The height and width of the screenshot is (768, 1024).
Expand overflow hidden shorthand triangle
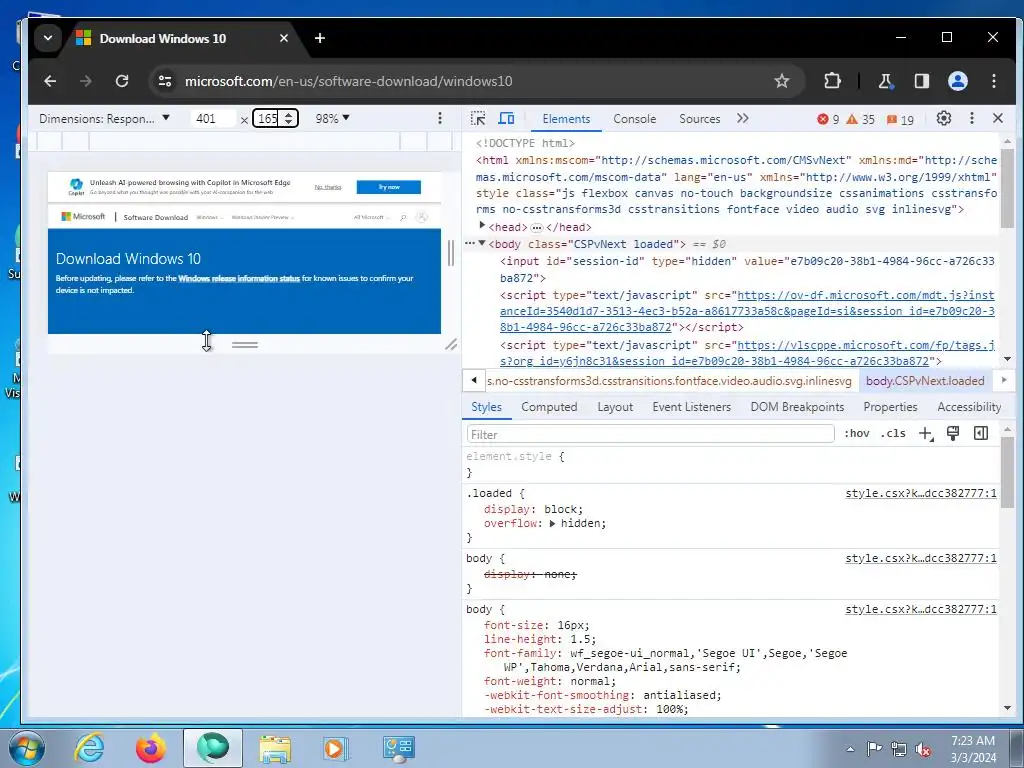(x=552, y=524)
